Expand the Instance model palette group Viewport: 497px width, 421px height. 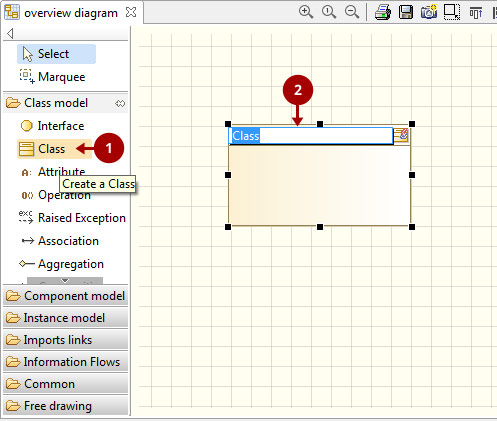click(65, 318)
